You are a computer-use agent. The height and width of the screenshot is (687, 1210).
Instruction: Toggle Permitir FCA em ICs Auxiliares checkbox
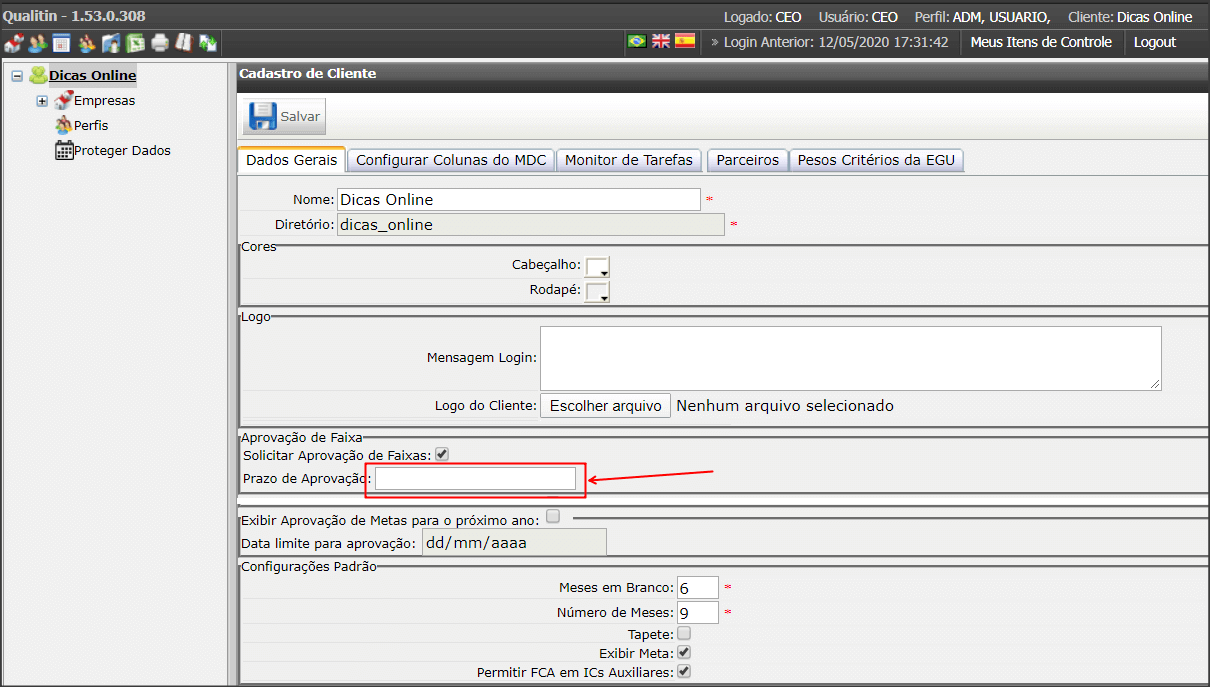[684, 671]
